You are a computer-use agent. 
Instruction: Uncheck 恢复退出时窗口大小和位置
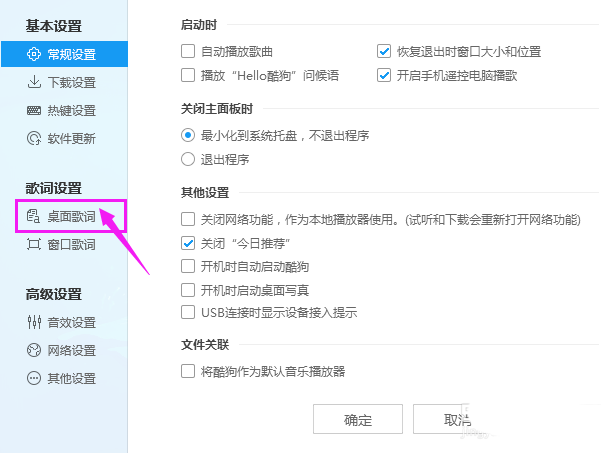pyautogui.click(x=383, y=51)
